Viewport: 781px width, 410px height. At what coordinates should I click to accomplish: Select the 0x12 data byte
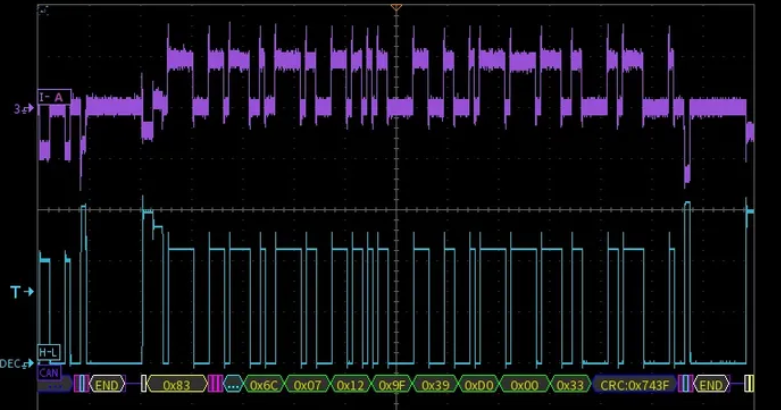(350, 384)
